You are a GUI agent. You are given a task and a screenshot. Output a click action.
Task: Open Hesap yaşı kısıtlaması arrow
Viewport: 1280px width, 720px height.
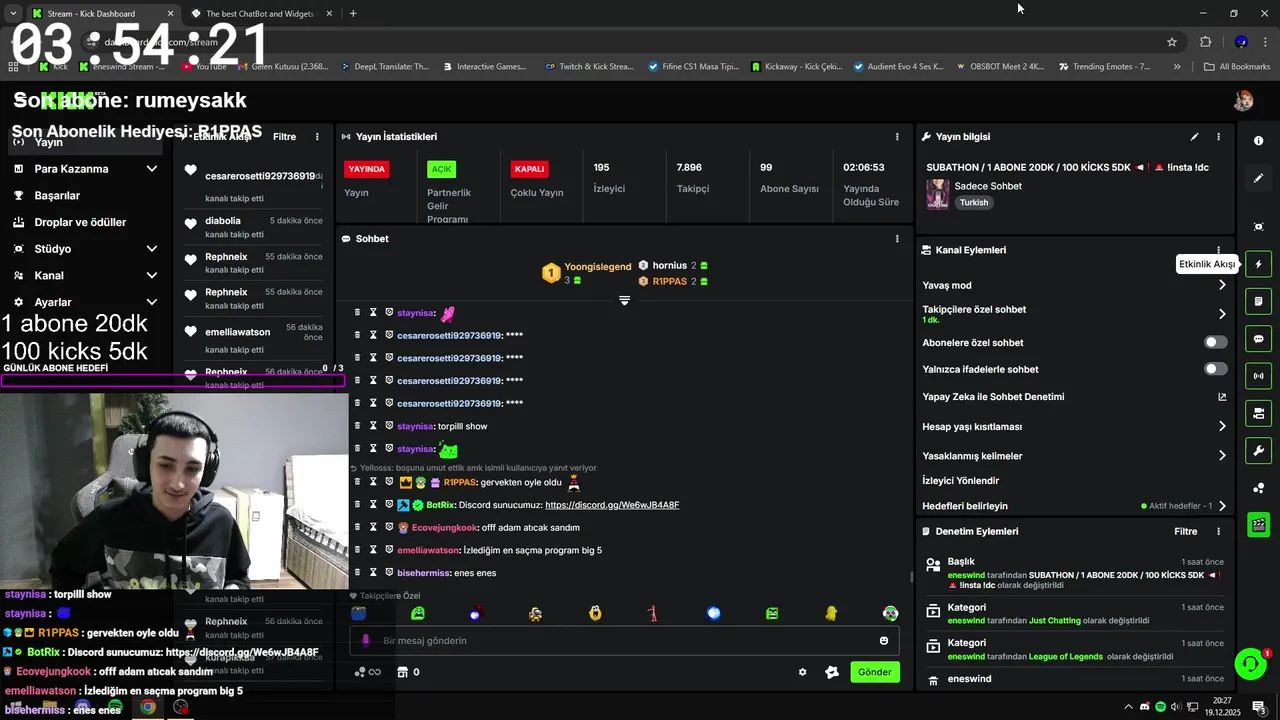(x=1222, y=426)
